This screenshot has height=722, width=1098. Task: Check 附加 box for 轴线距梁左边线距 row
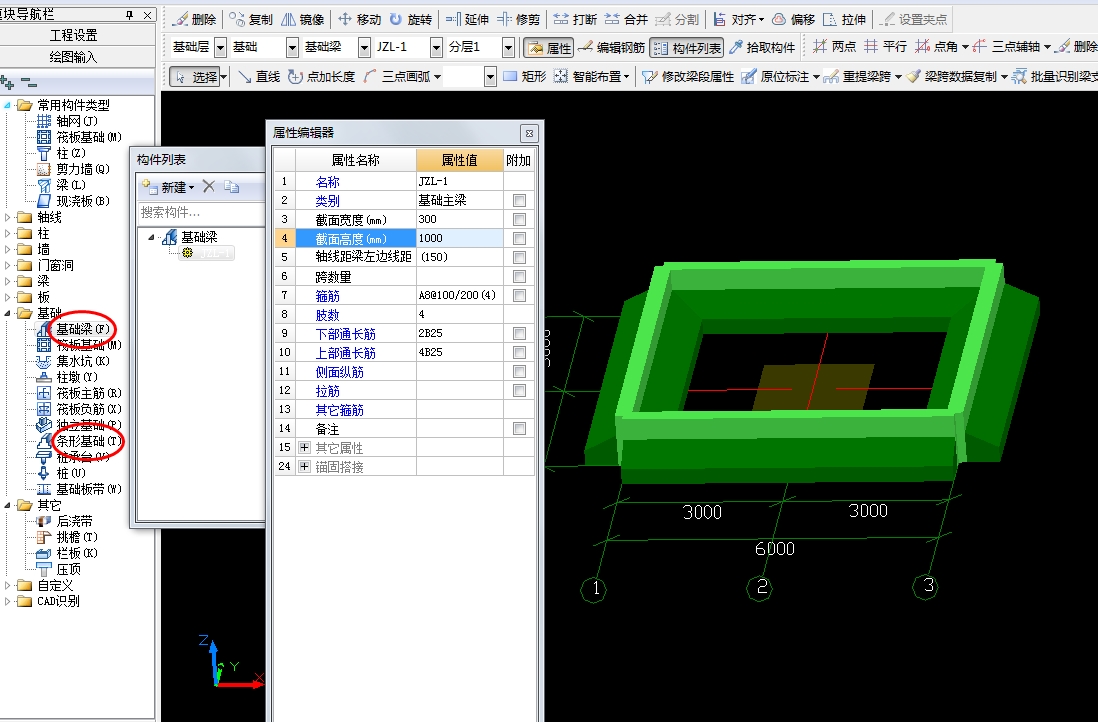coord(519,257)
